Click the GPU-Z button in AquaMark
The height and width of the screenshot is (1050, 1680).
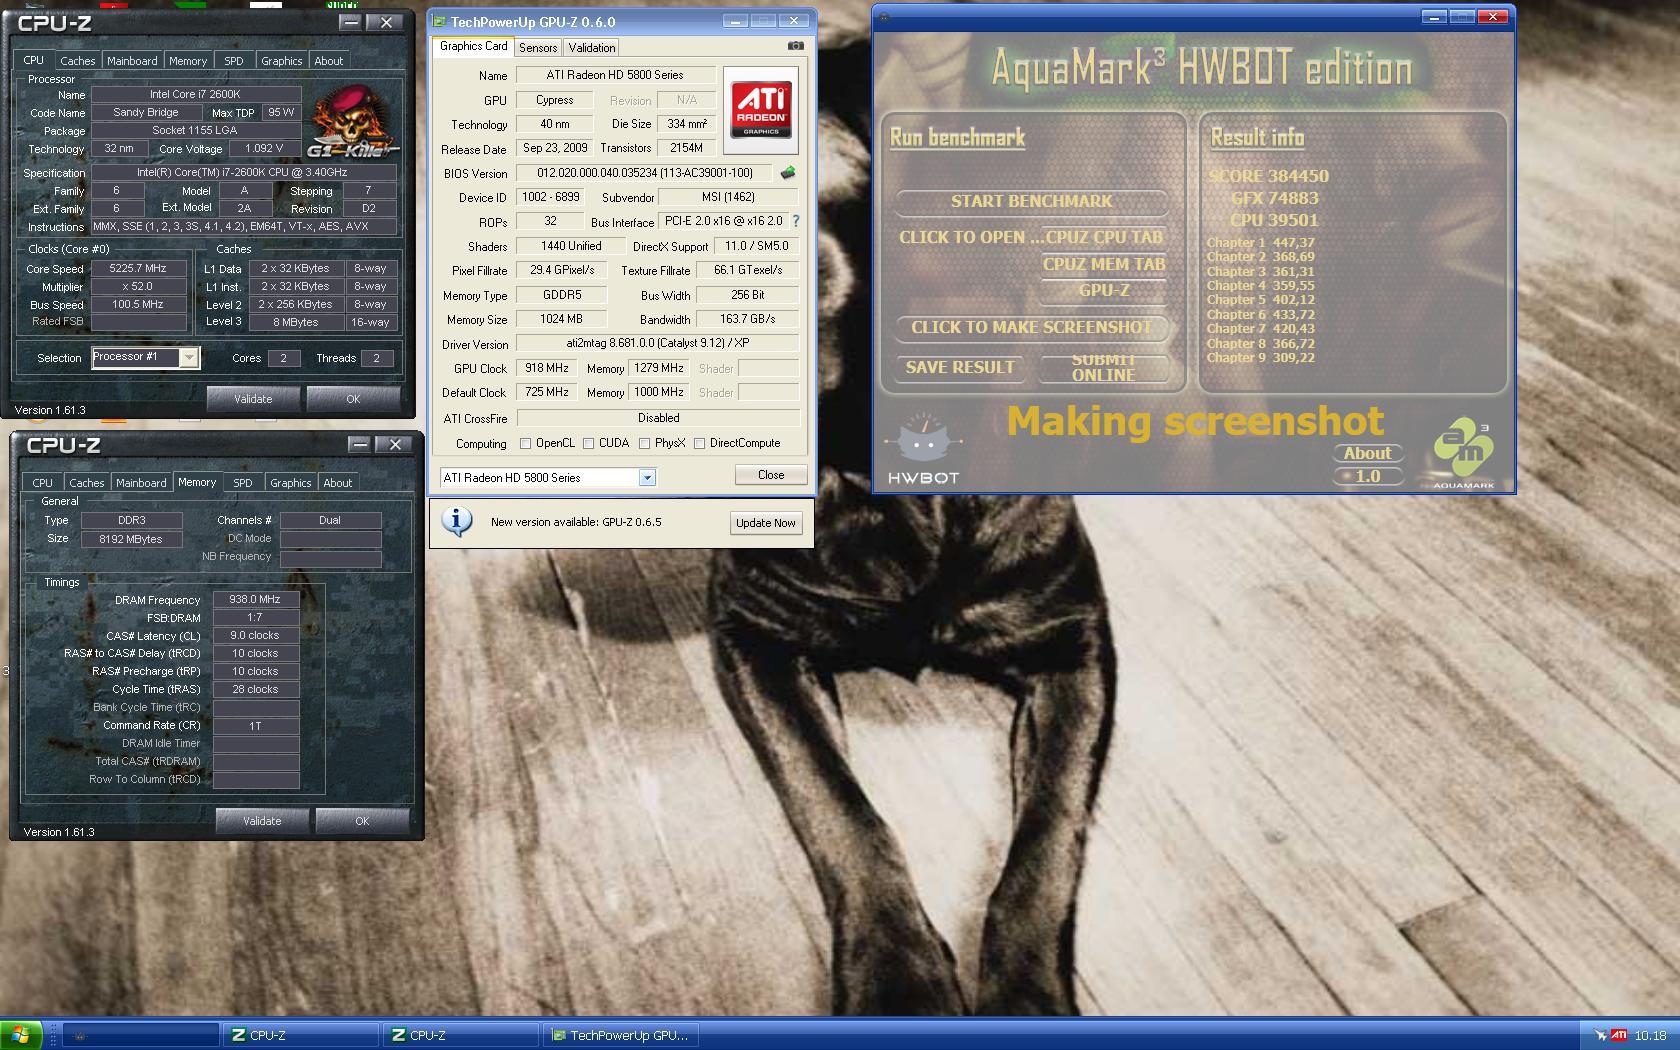1103,290
